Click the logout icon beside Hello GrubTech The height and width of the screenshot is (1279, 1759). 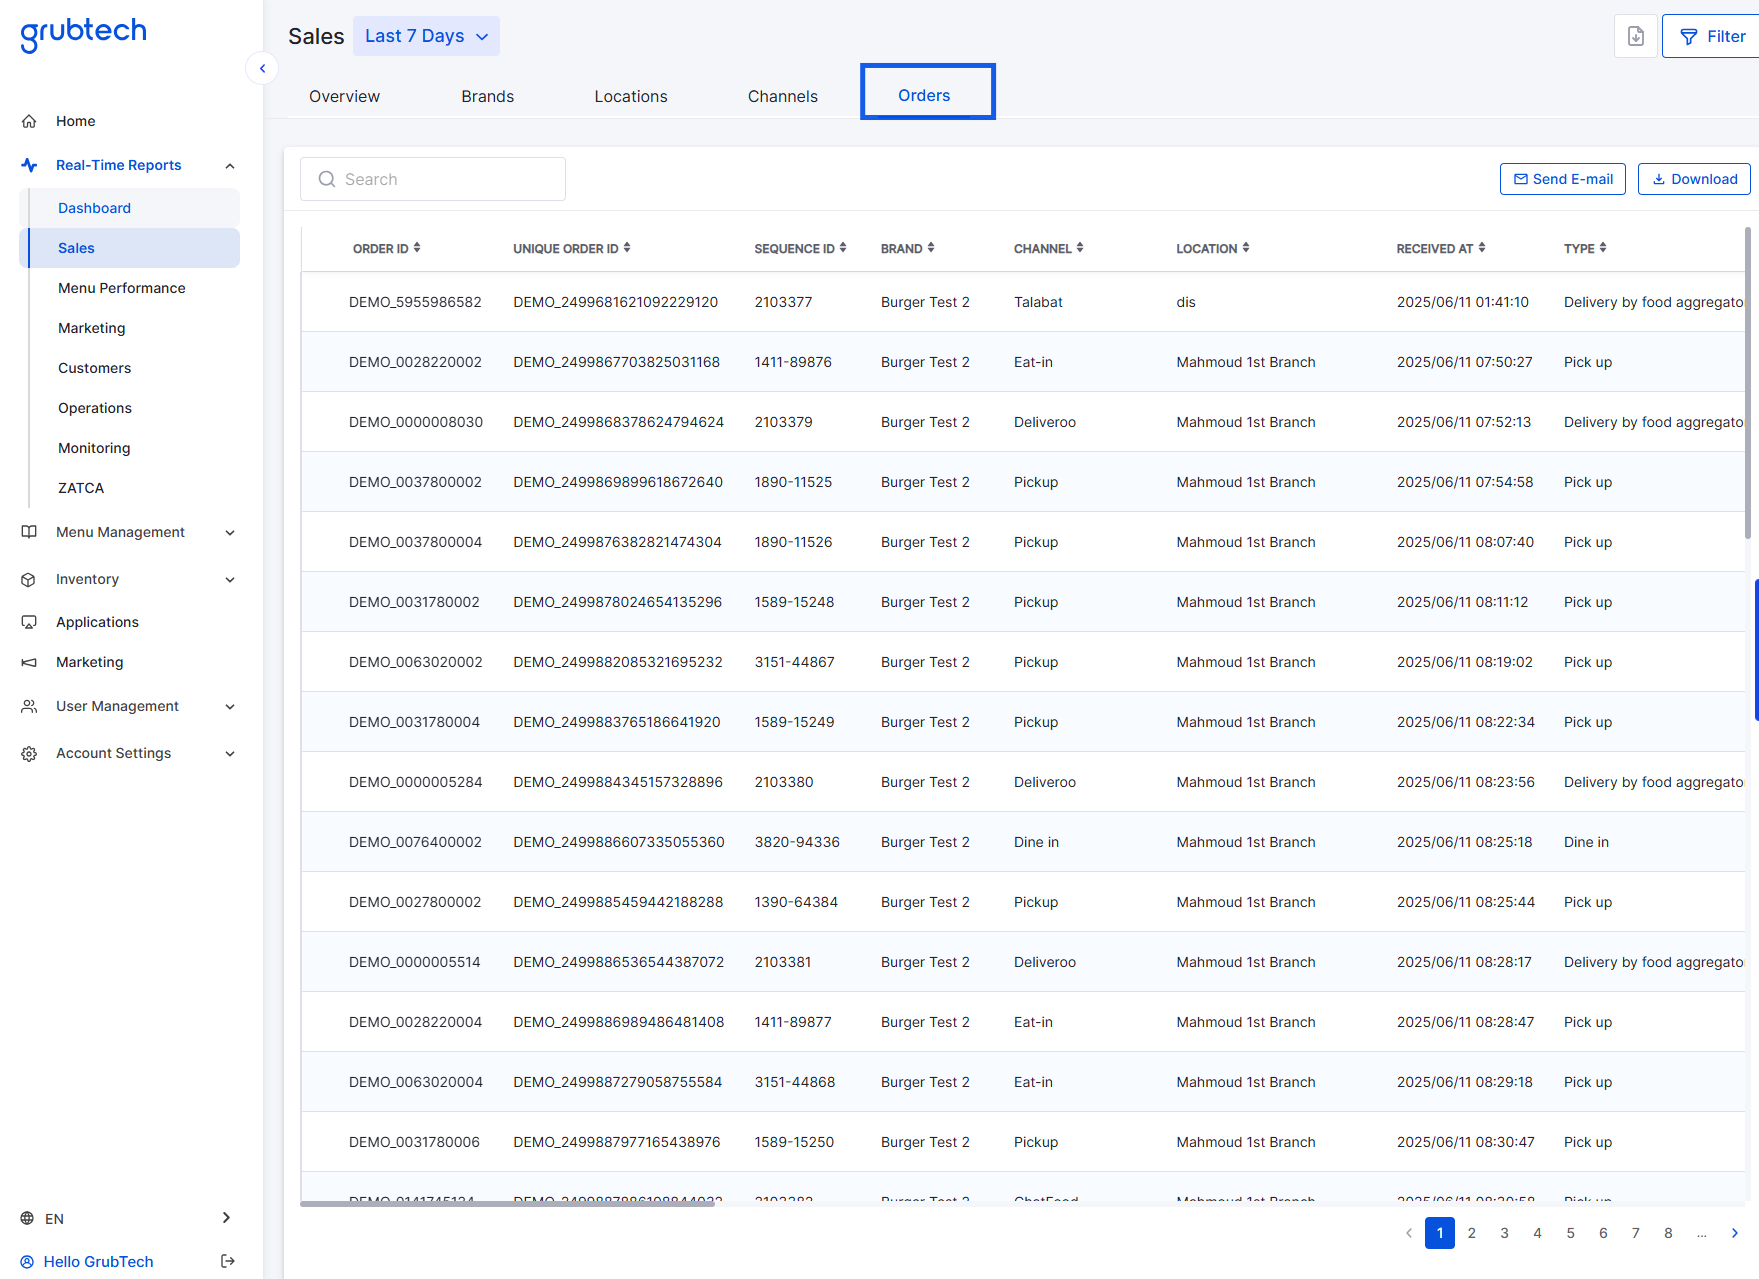(x=228, y=1261)
